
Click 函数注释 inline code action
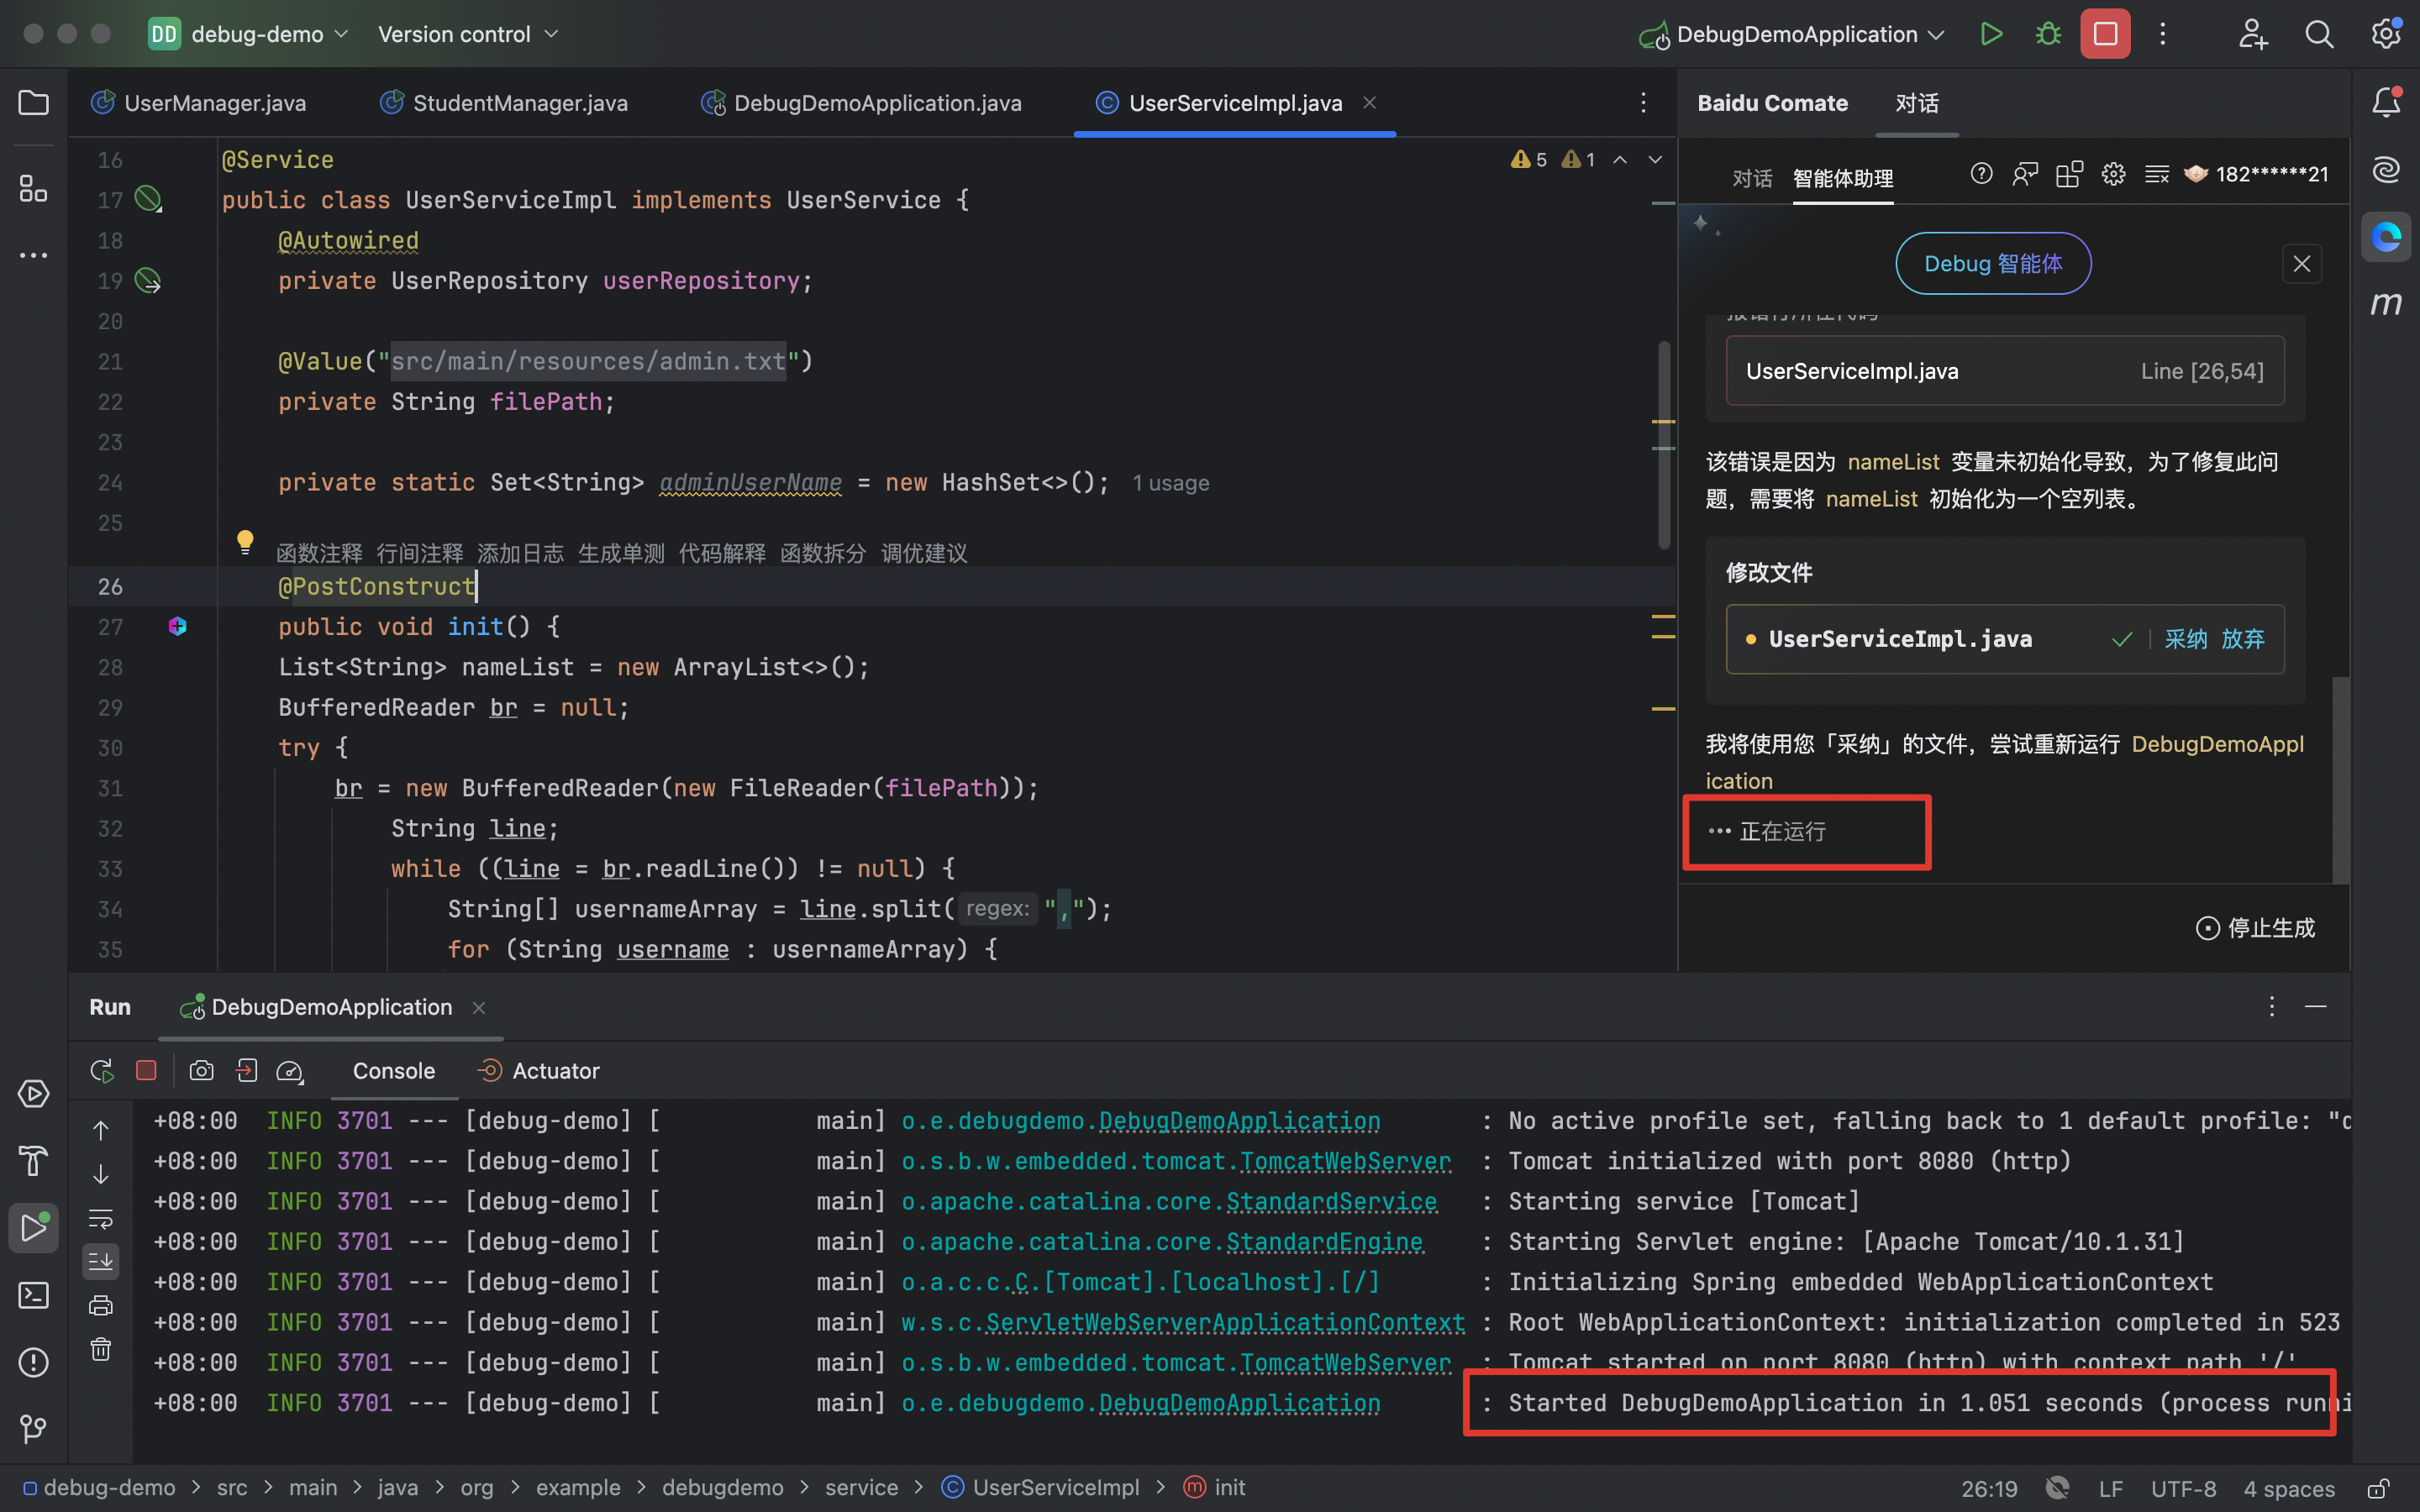click(x=319, y=553)
